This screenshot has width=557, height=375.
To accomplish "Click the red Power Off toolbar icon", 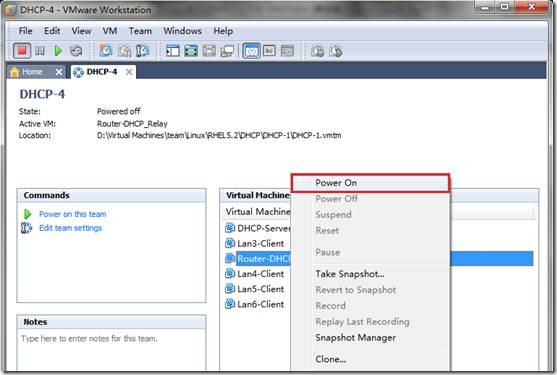I will pos(22,51).
